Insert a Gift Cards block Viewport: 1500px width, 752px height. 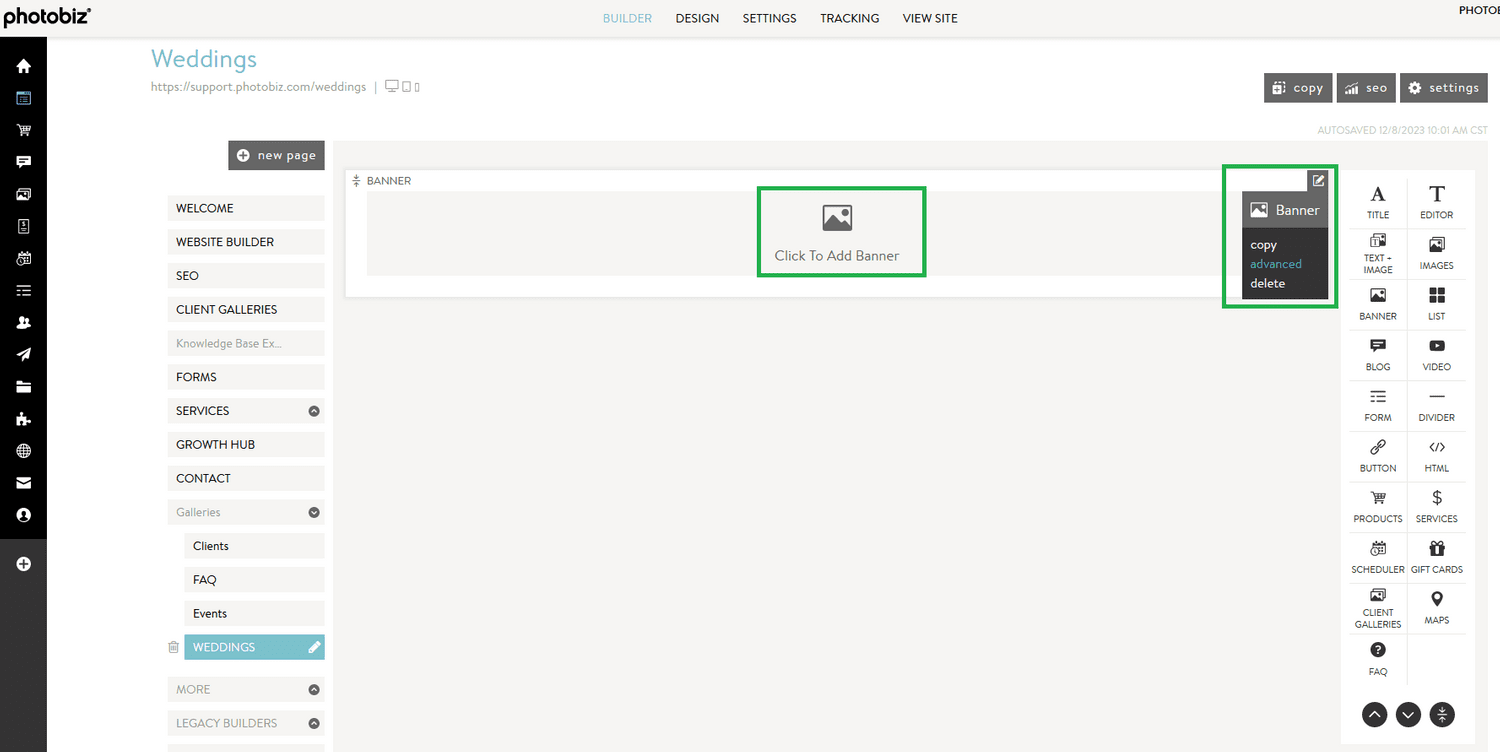click(1437, 557)
